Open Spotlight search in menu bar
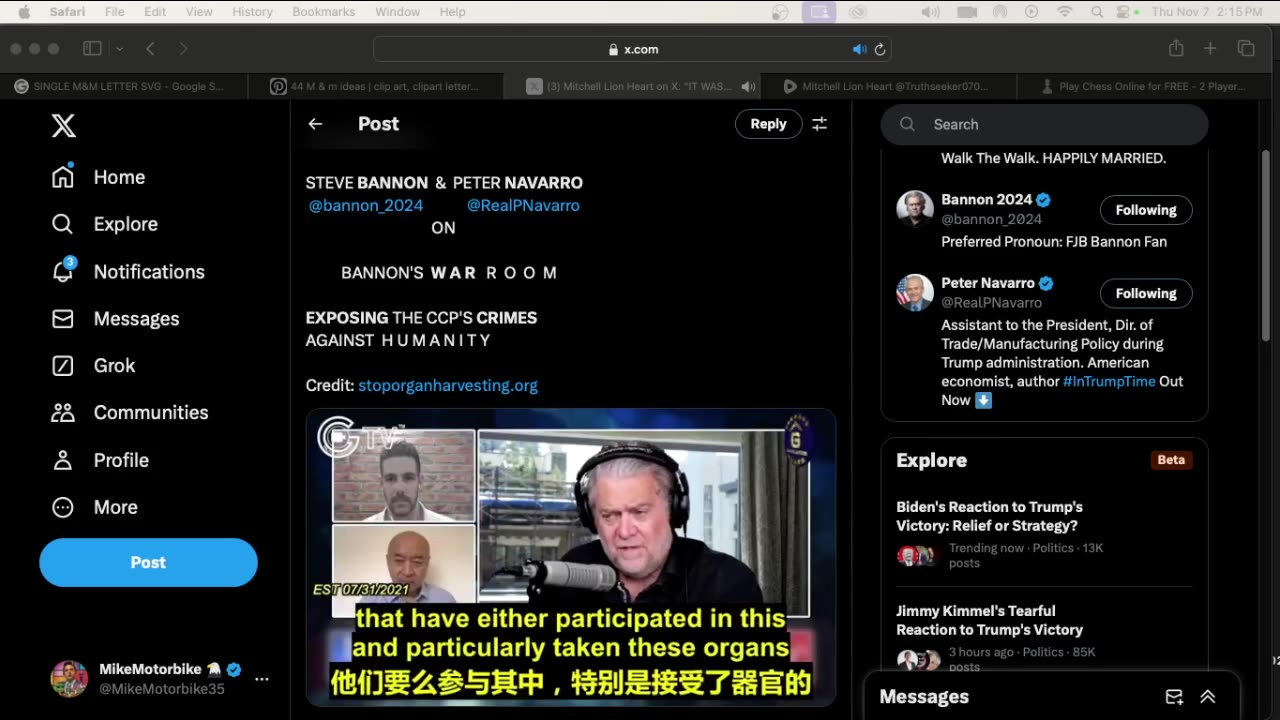This screenshot has width=1280, height=720. pos(1097,12)
